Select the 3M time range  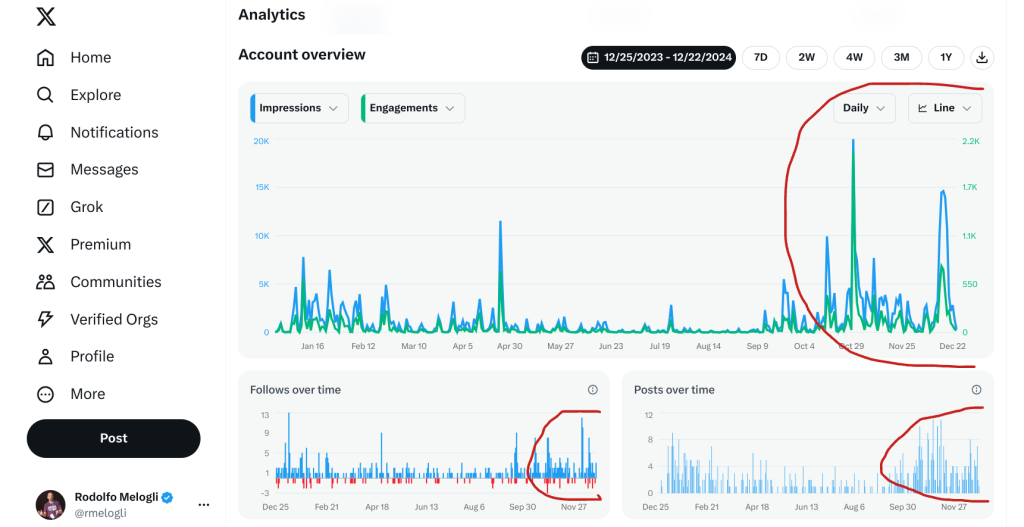901,57
